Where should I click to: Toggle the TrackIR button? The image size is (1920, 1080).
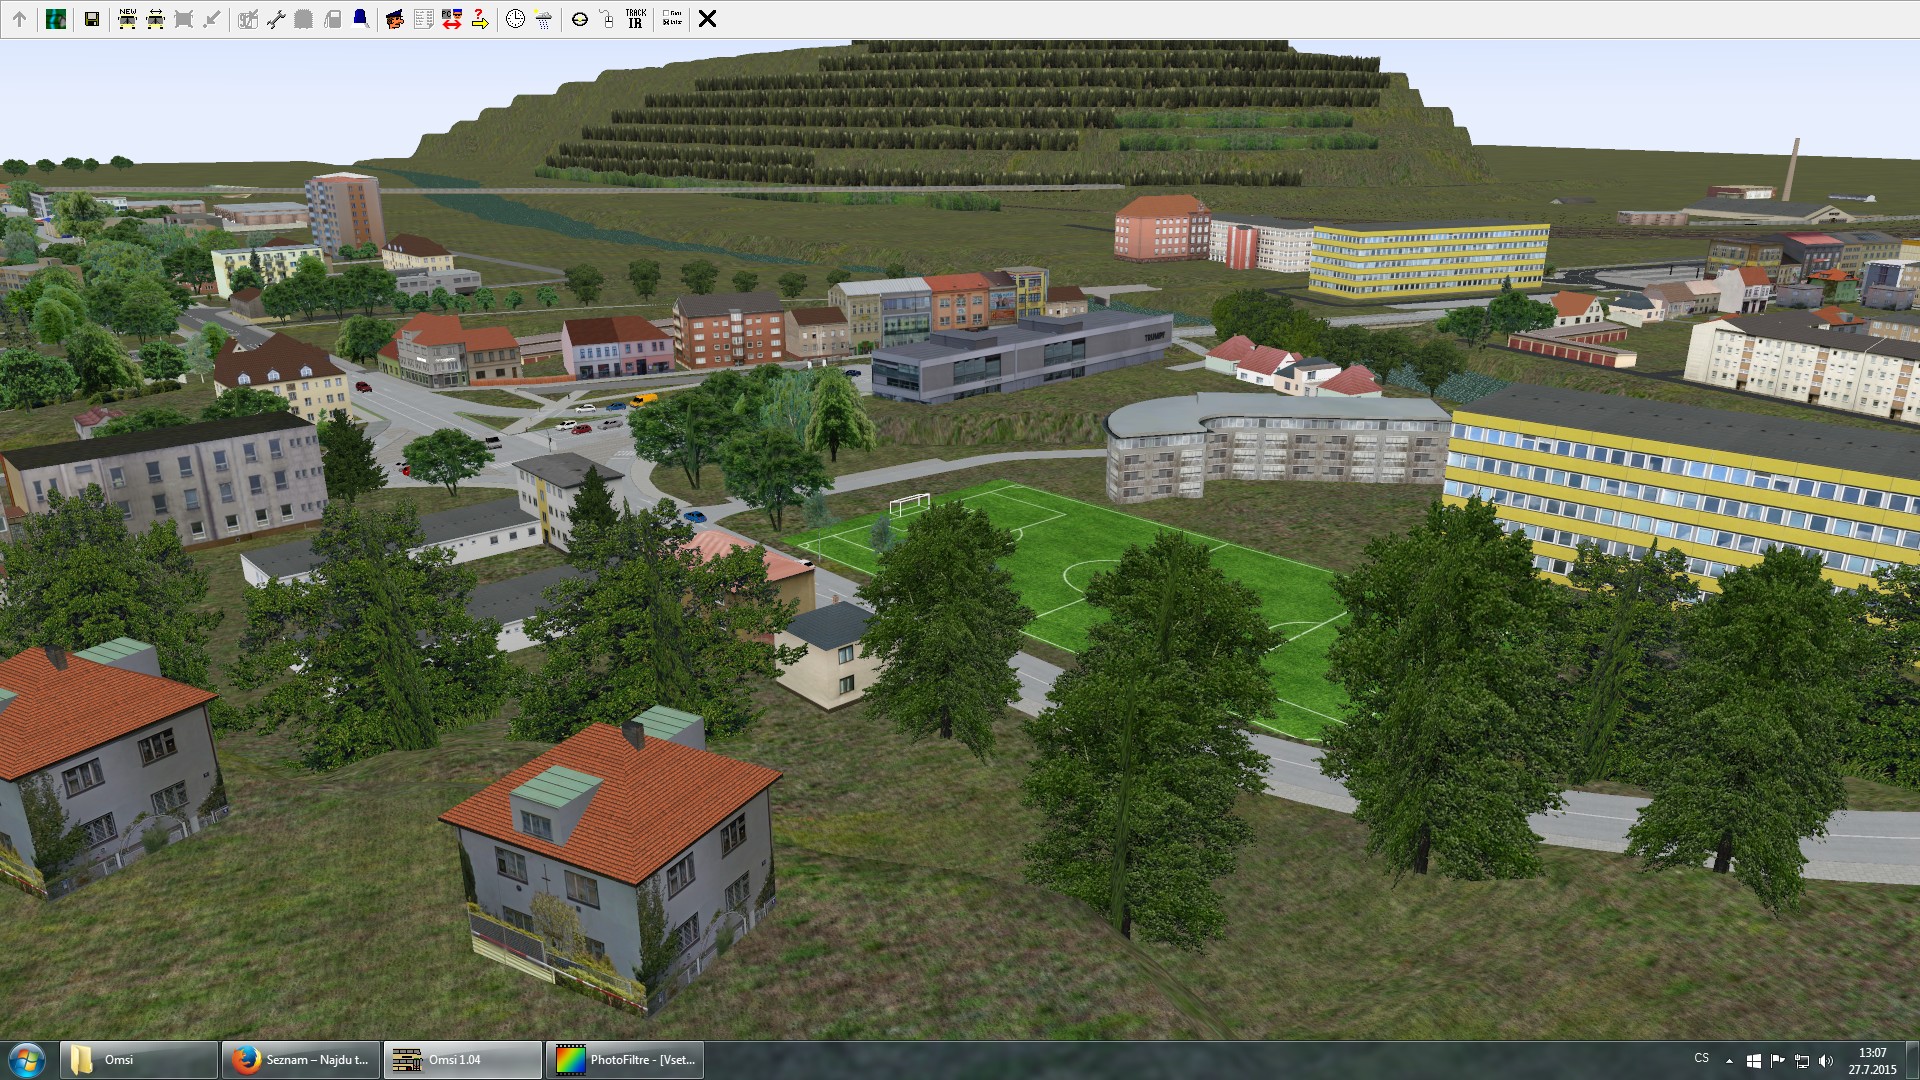tap(636, 19)
